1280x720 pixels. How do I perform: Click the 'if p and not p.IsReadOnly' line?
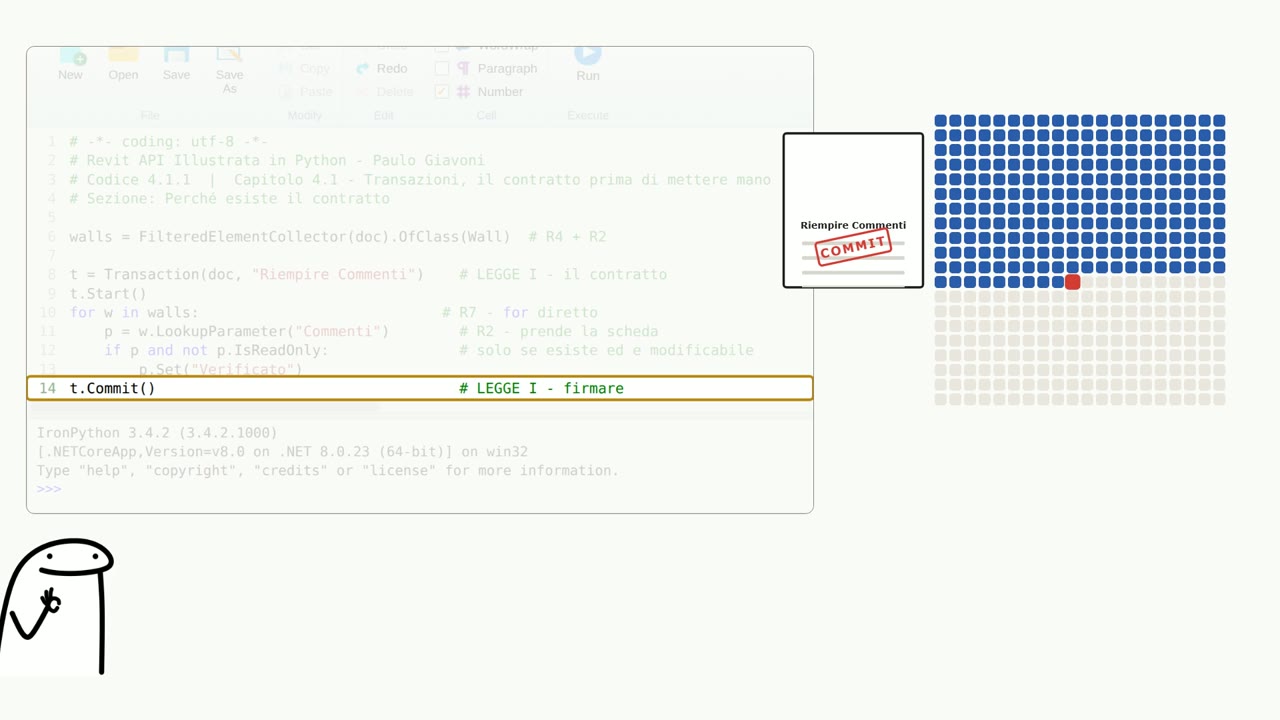coord(216,350)
